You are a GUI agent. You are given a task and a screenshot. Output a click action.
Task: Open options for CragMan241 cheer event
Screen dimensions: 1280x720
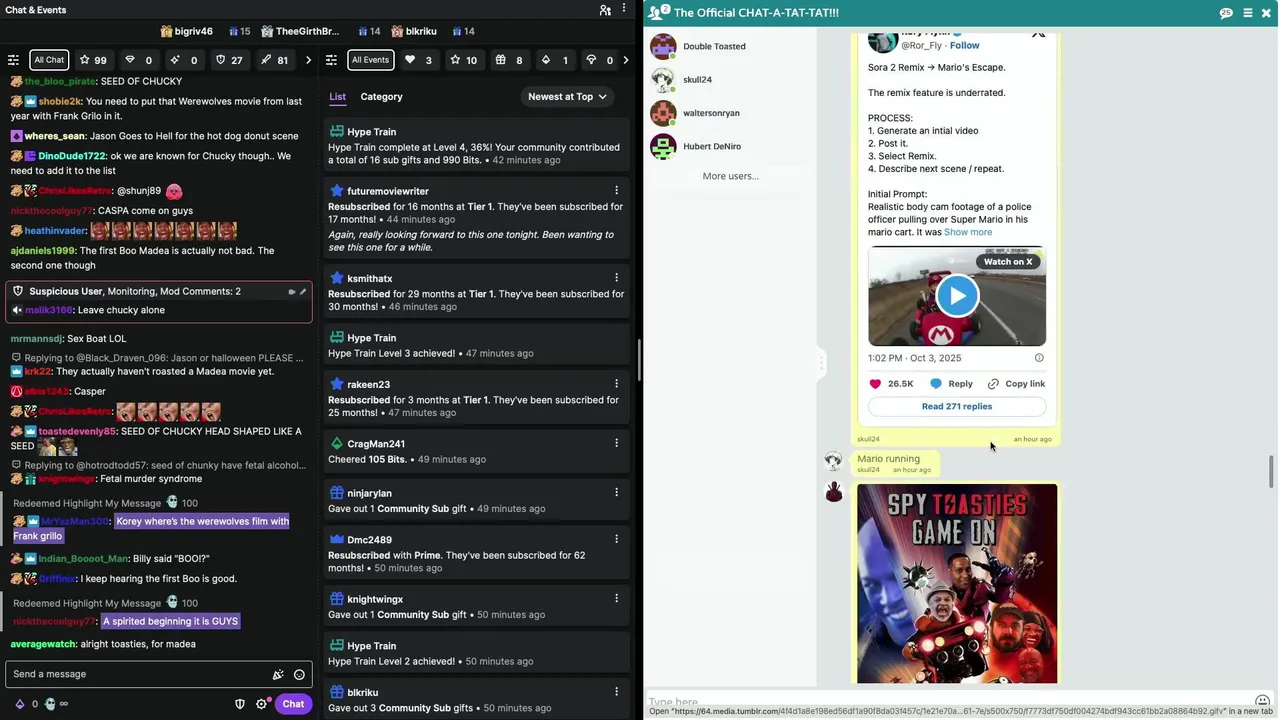(616, 443)
